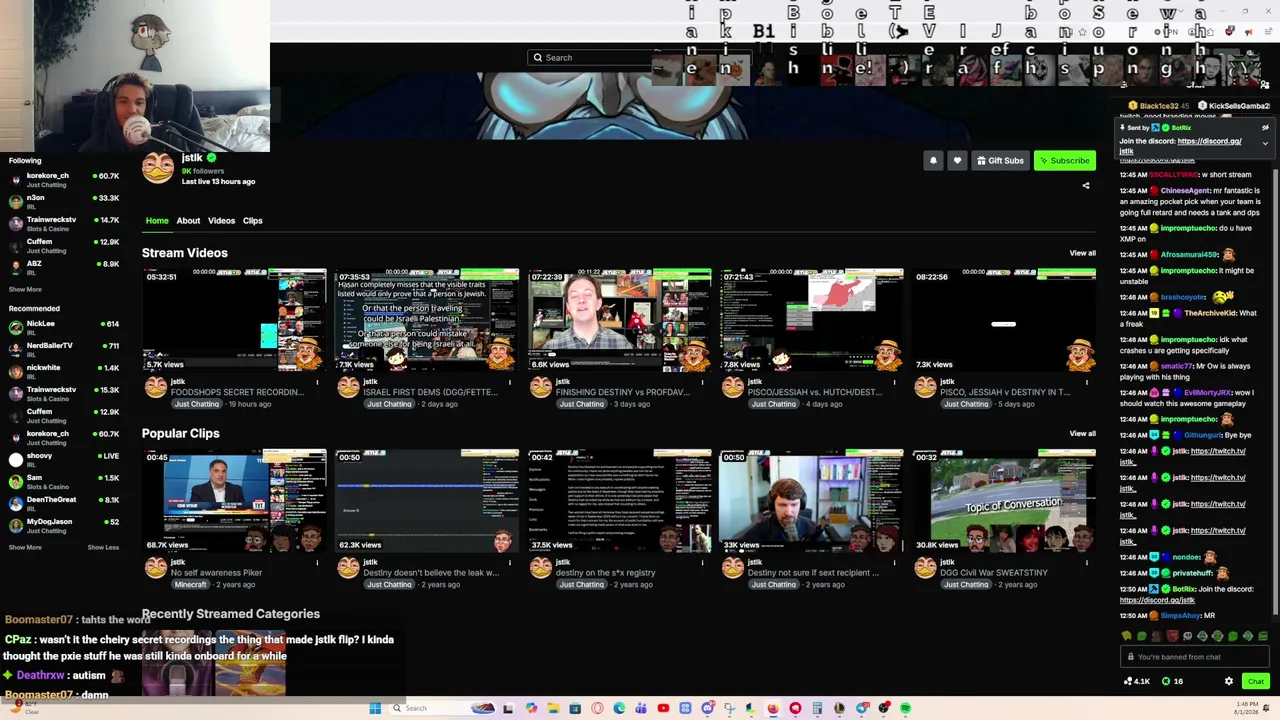
Task: Click the green Subscribe button
Action: (x=1064, y=160)
